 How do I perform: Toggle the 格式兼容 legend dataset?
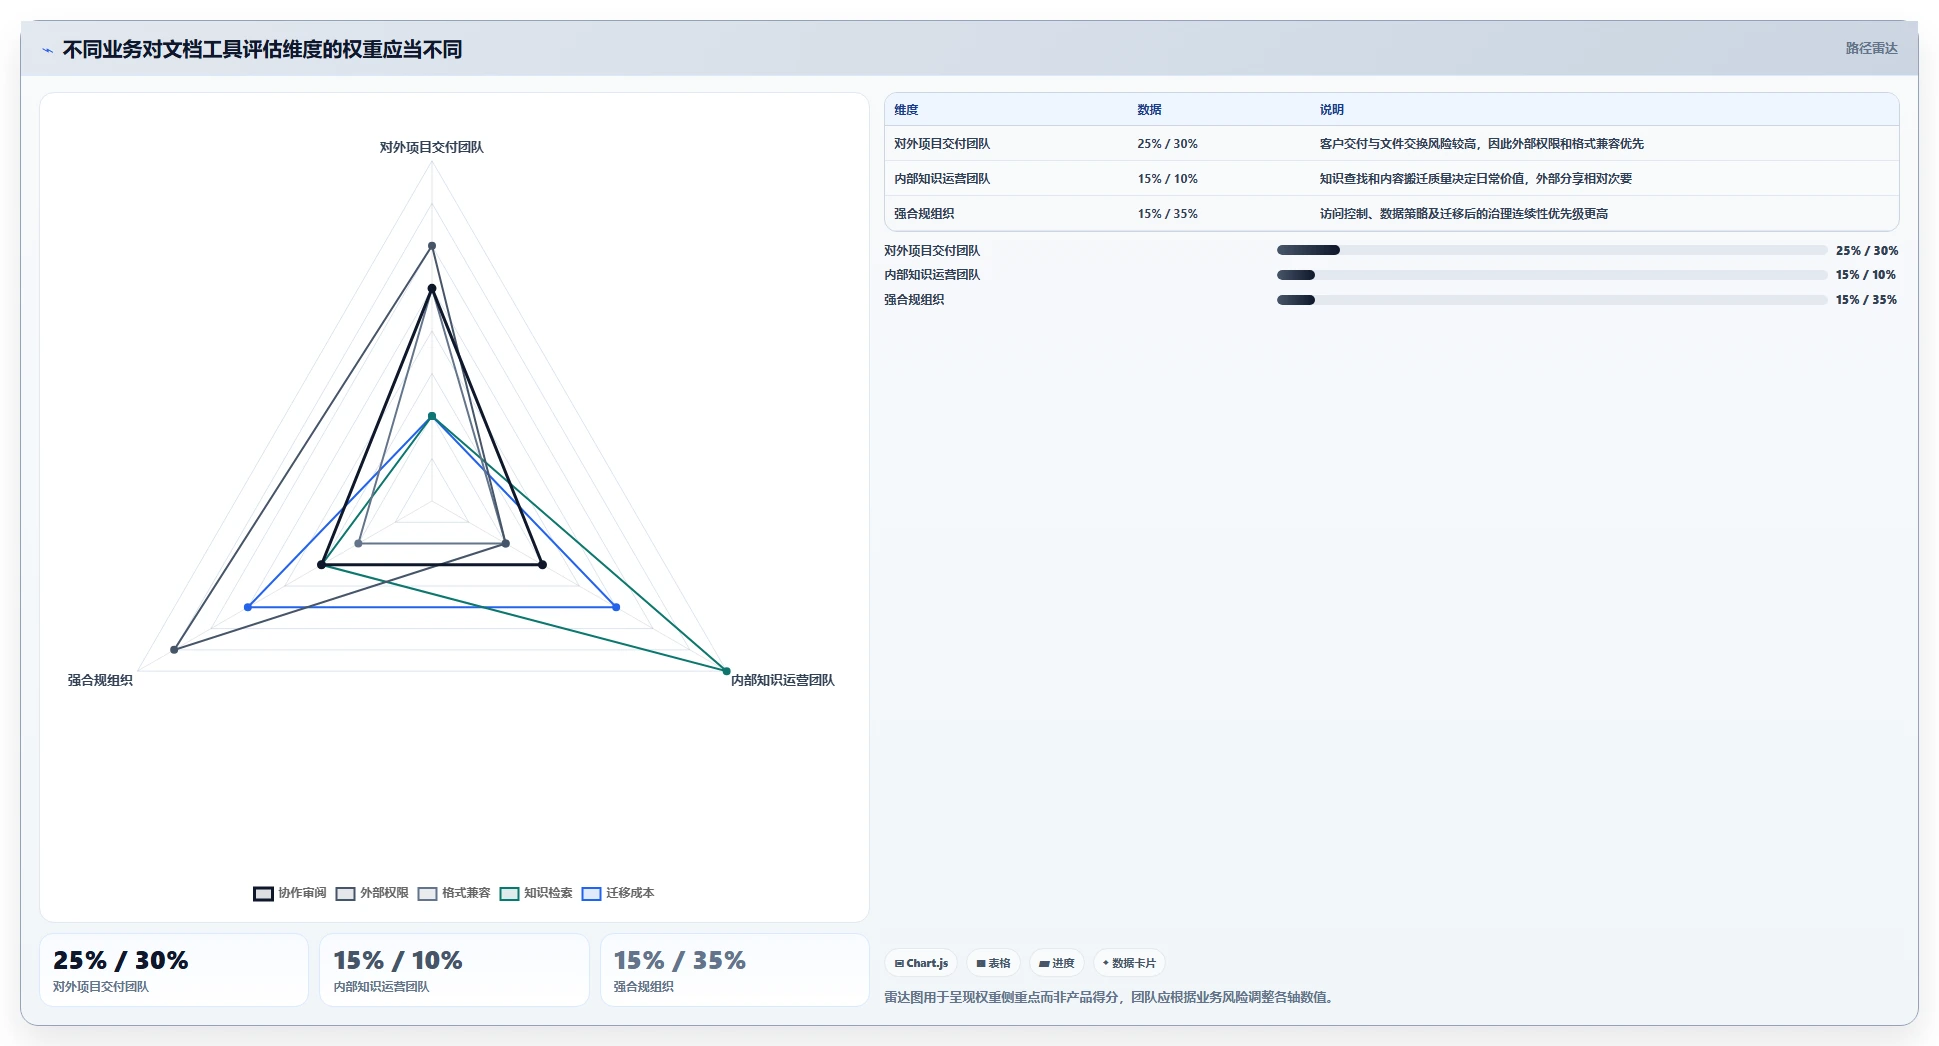pyautogui.click(x=454, y=893)
